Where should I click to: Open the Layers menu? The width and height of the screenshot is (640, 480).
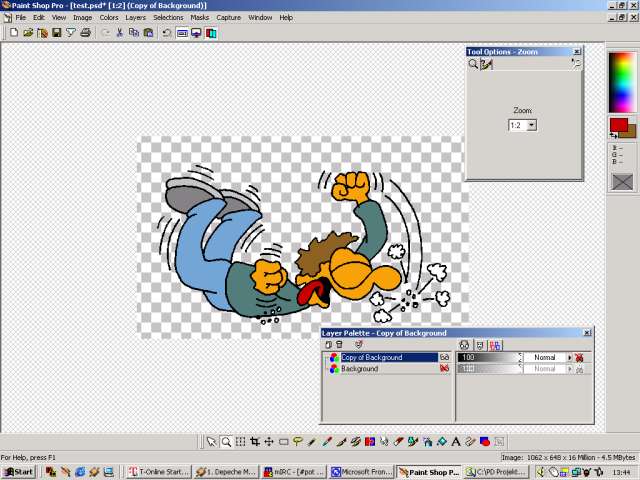click(x=135, y=18)
